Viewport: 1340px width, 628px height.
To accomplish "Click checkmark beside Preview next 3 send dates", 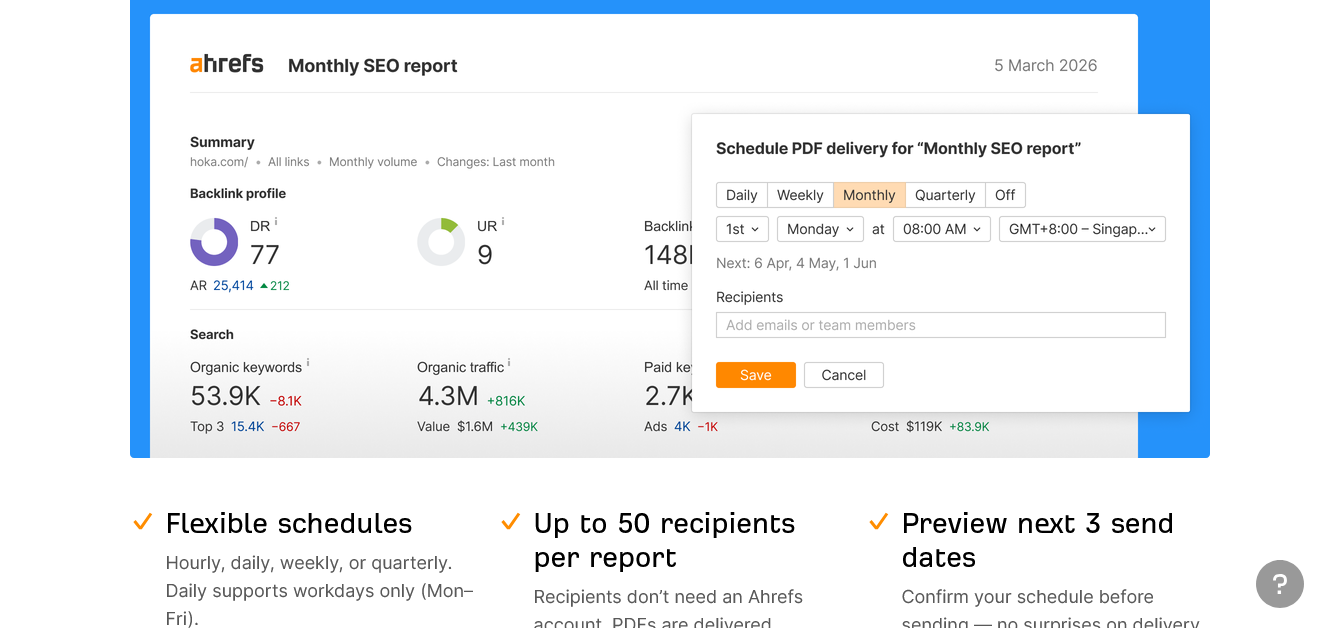I will 879,522.
